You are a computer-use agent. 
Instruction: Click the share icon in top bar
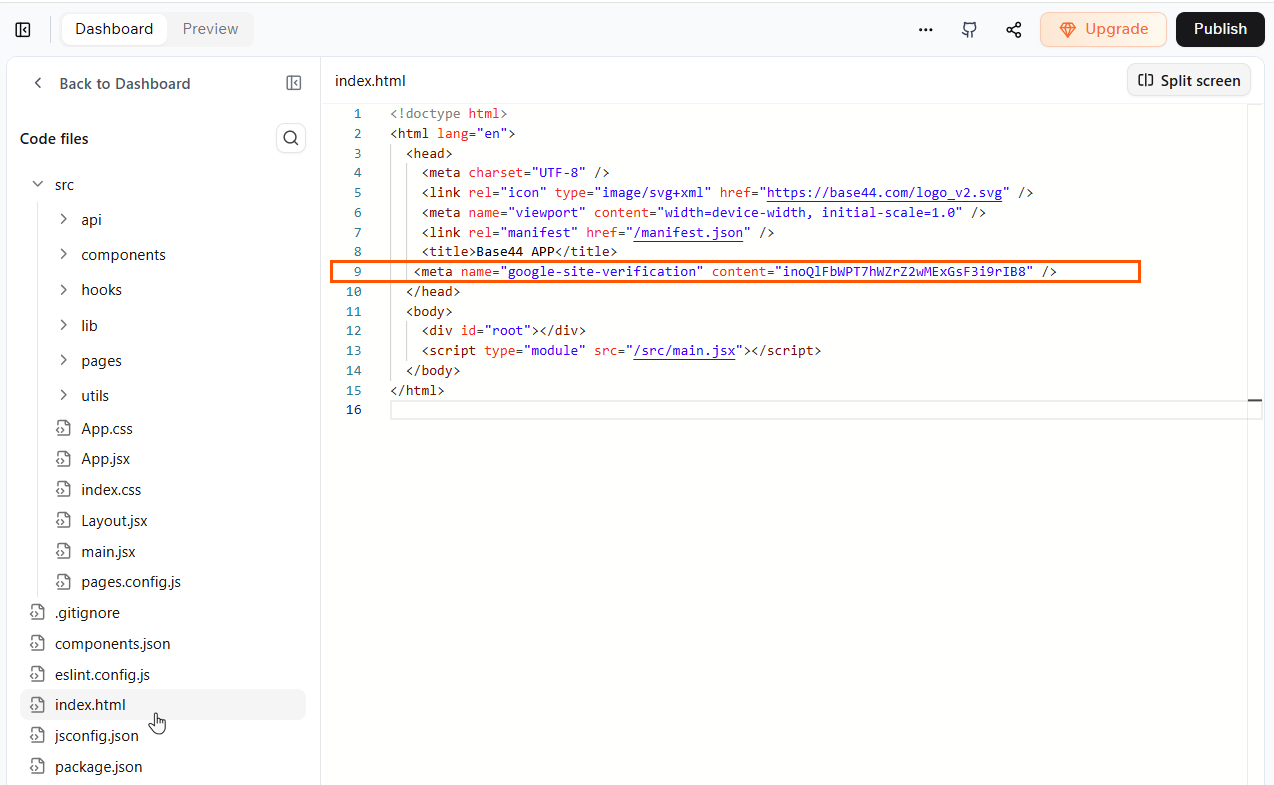pos(1014,30)
